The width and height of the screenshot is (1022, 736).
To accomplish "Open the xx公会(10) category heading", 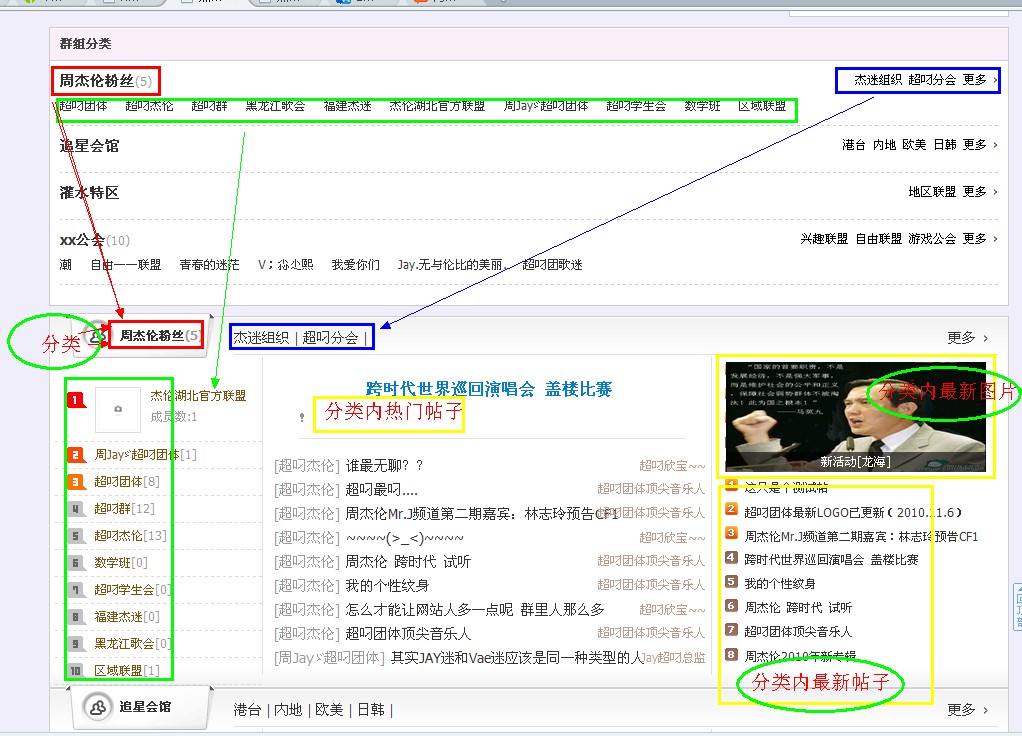I will point(95,240).
